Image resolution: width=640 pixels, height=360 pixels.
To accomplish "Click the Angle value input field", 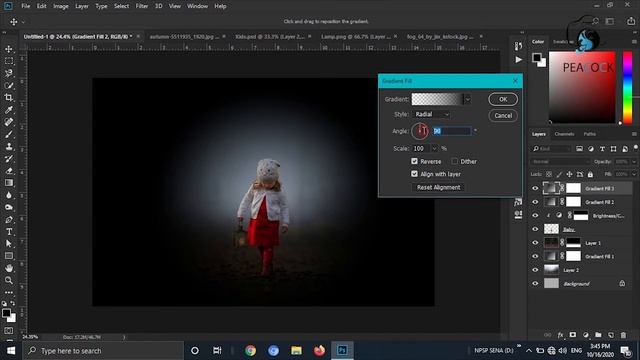I will click(x=452, y=131).
